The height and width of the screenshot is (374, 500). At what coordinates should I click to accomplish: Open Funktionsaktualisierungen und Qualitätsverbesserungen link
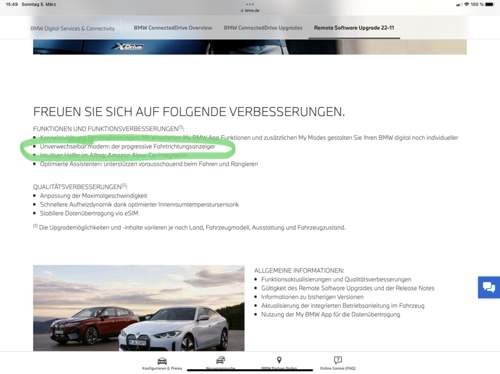tap(336, 279)
